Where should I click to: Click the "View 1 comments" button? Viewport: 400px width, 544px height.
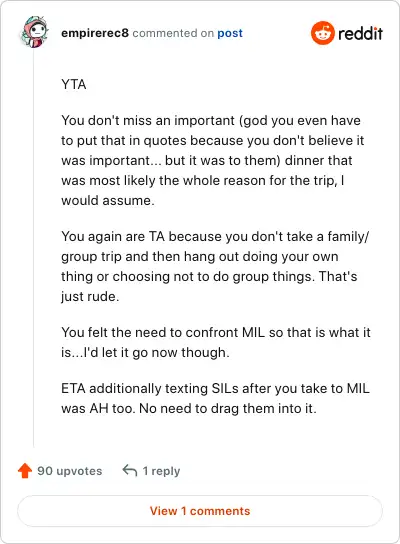click(x=200, y=511)
